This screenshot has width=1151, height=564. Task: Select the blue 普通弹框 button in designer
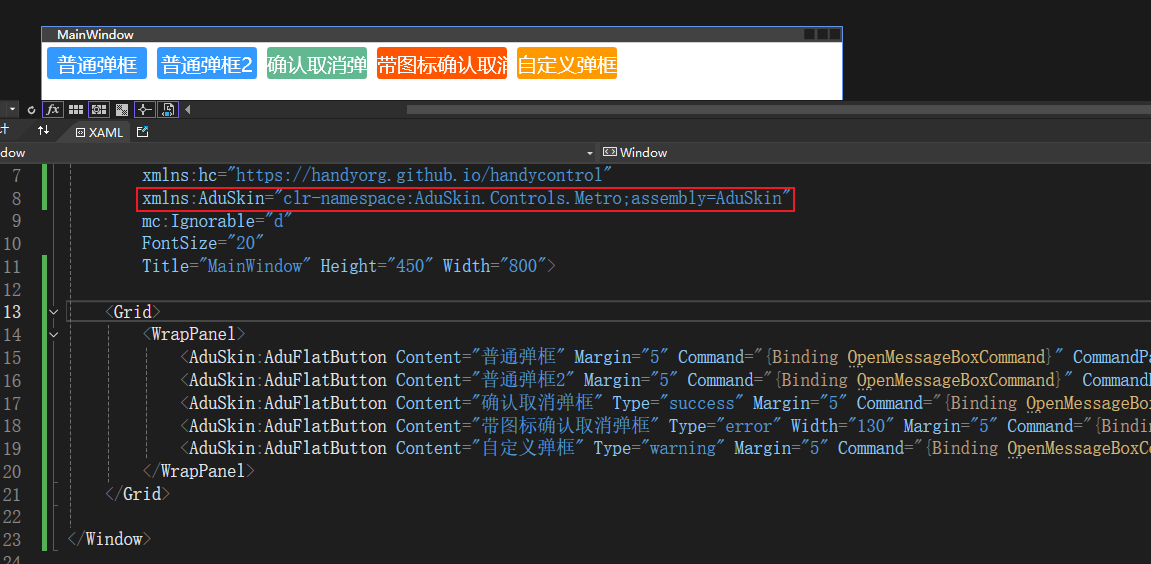click(x=97, y=63)
